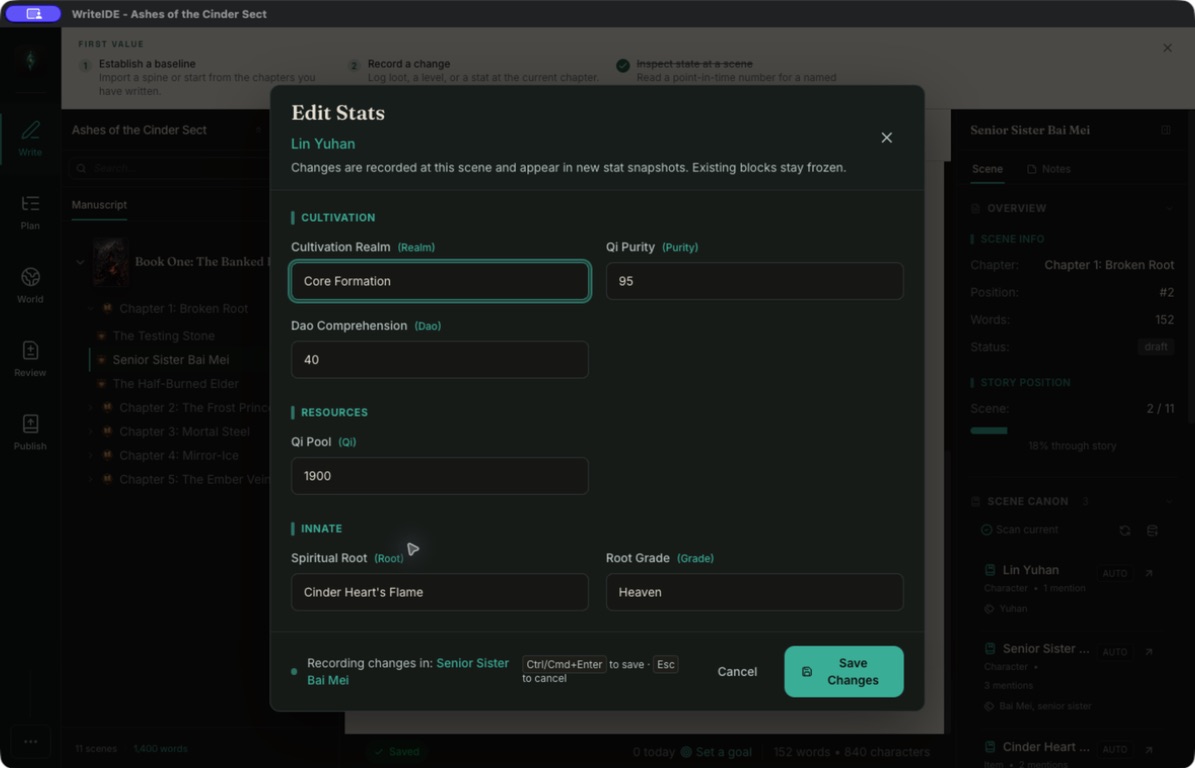Click the Save Changes button

[x=844, y=672]
